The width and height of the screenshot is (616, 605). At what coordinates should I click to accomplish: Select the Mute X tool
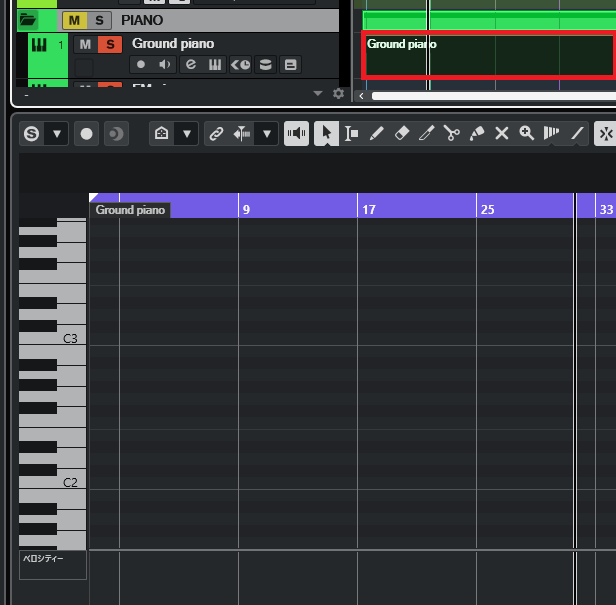click(x=502, y=134)
